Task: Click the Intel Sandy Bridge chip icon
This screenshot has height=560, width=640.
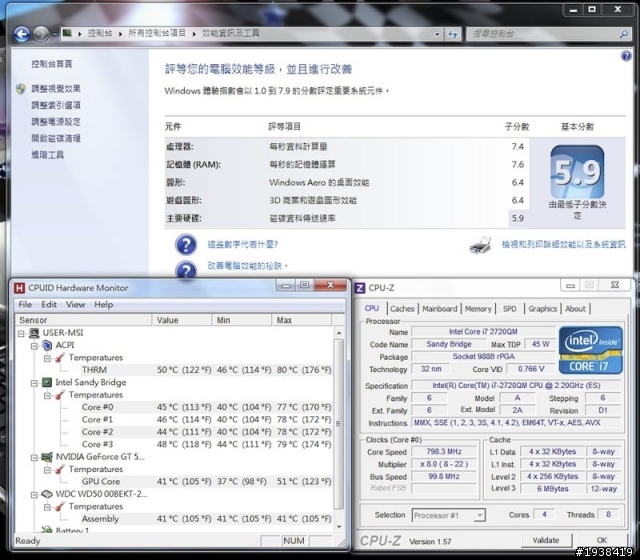Action: 47,382
